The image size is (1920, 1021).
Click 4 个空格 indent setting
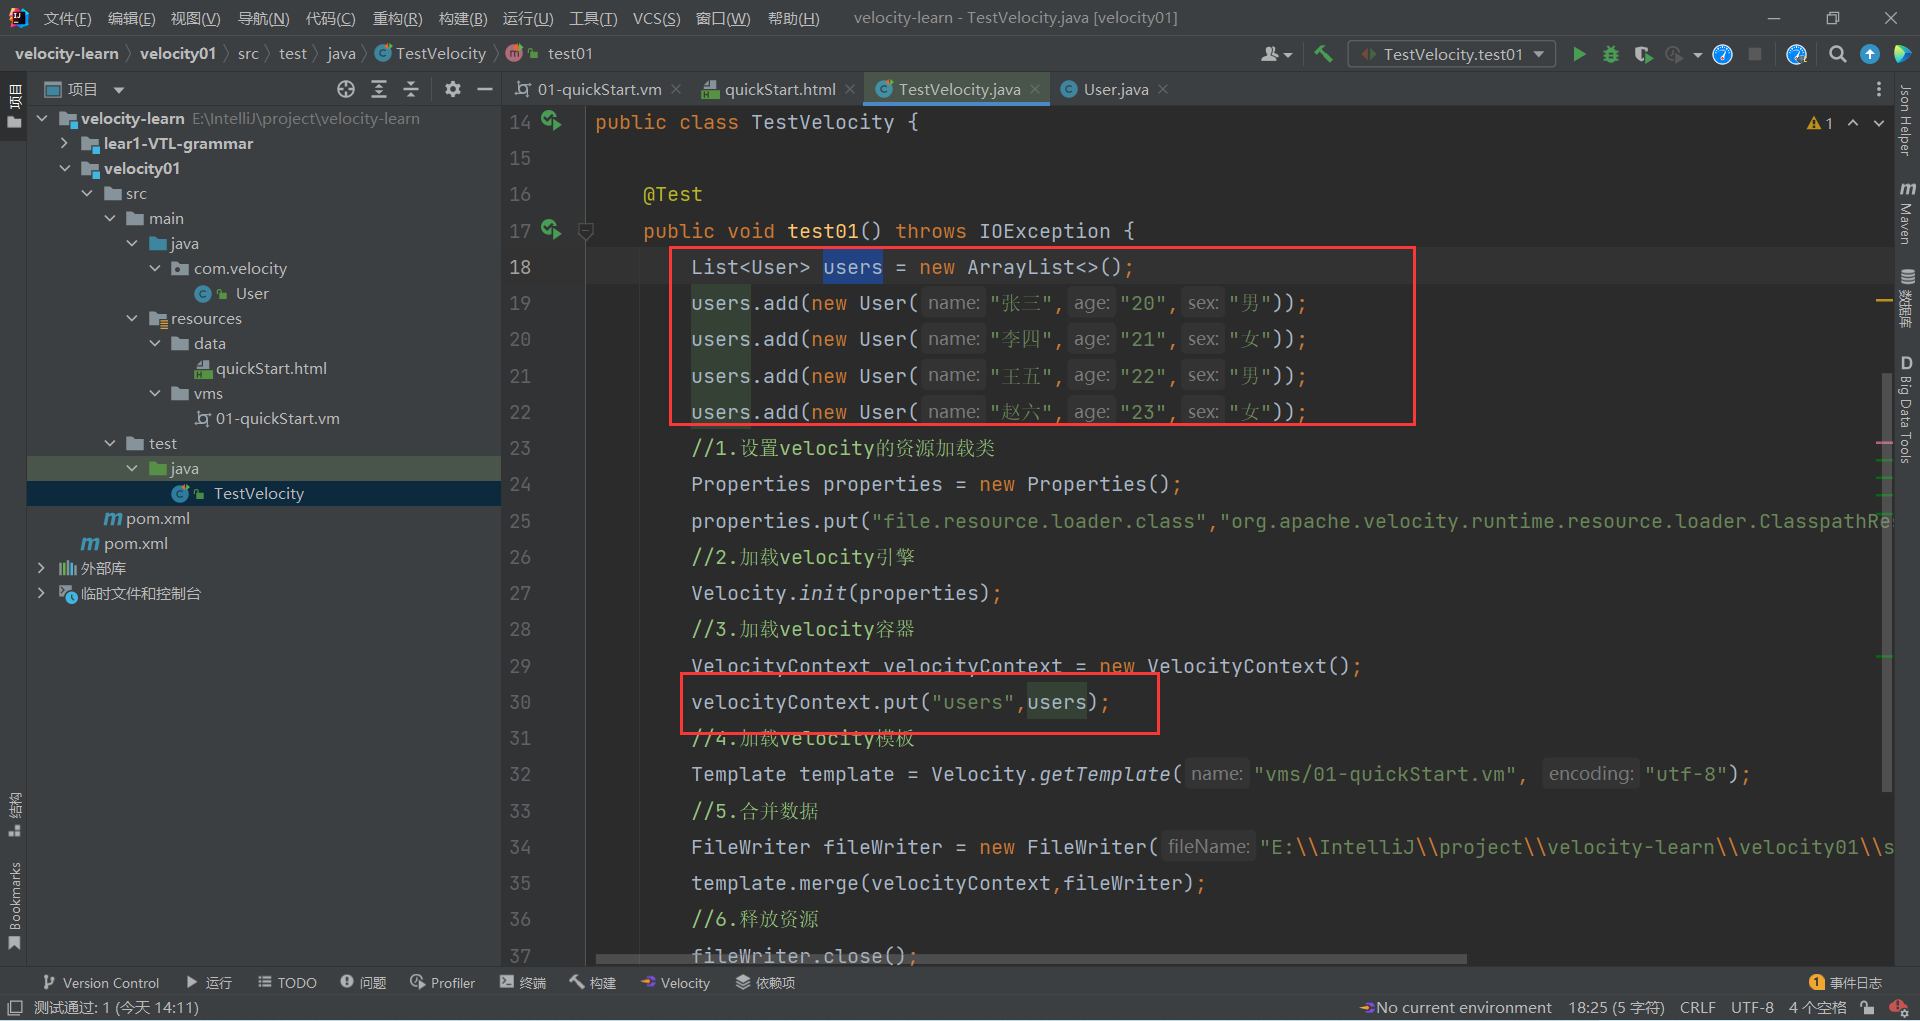pos(1817,1008)
